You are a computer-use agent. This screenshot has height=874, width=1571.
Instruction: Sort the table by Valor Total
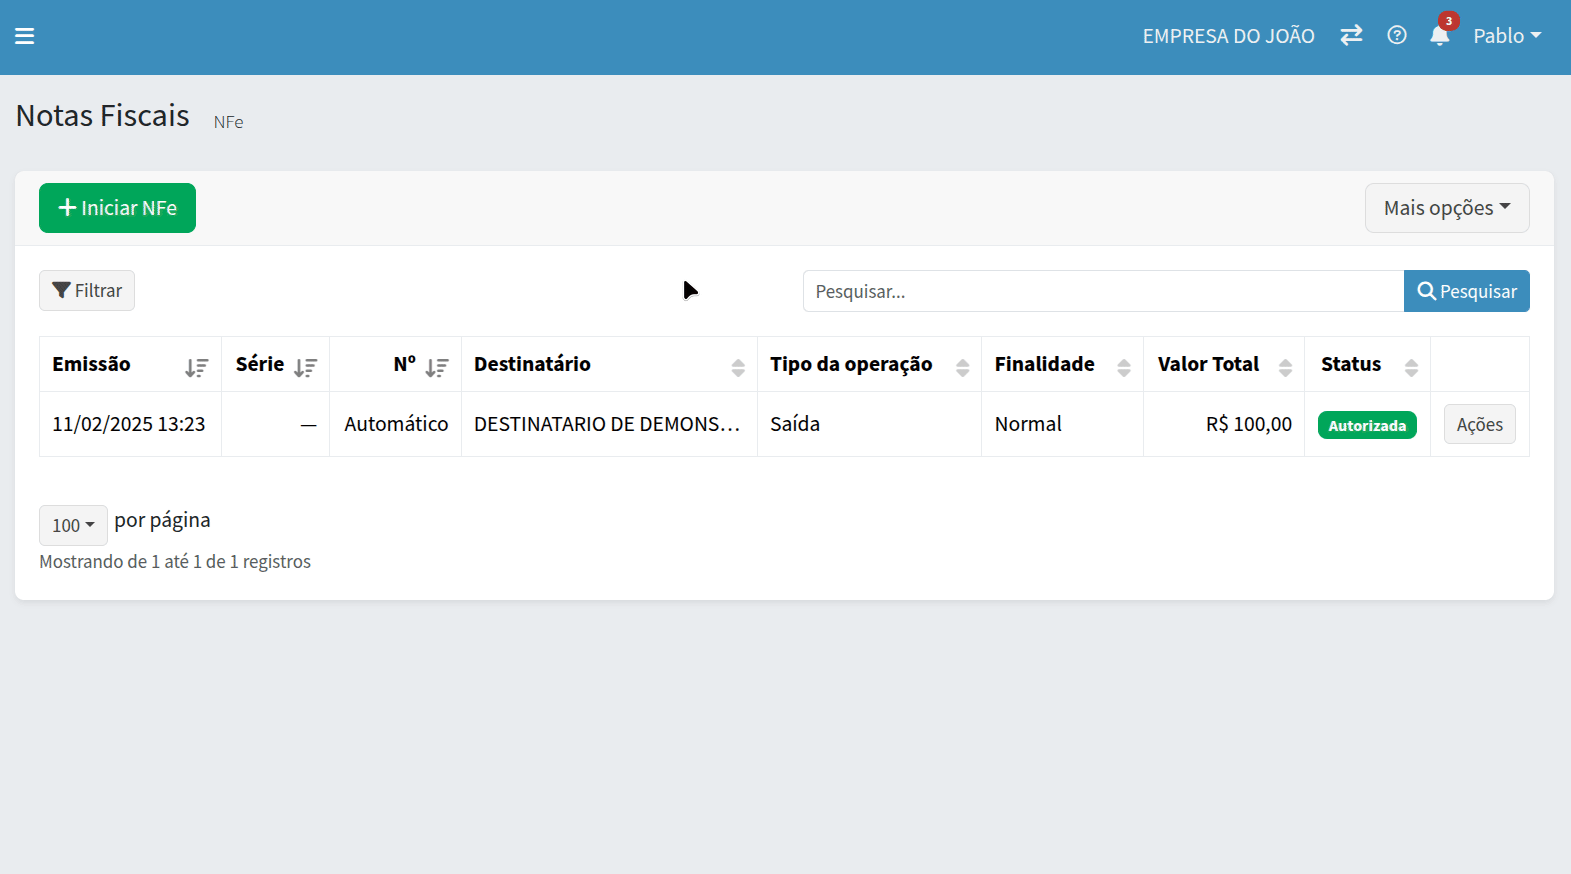(x=1285, y=367)
